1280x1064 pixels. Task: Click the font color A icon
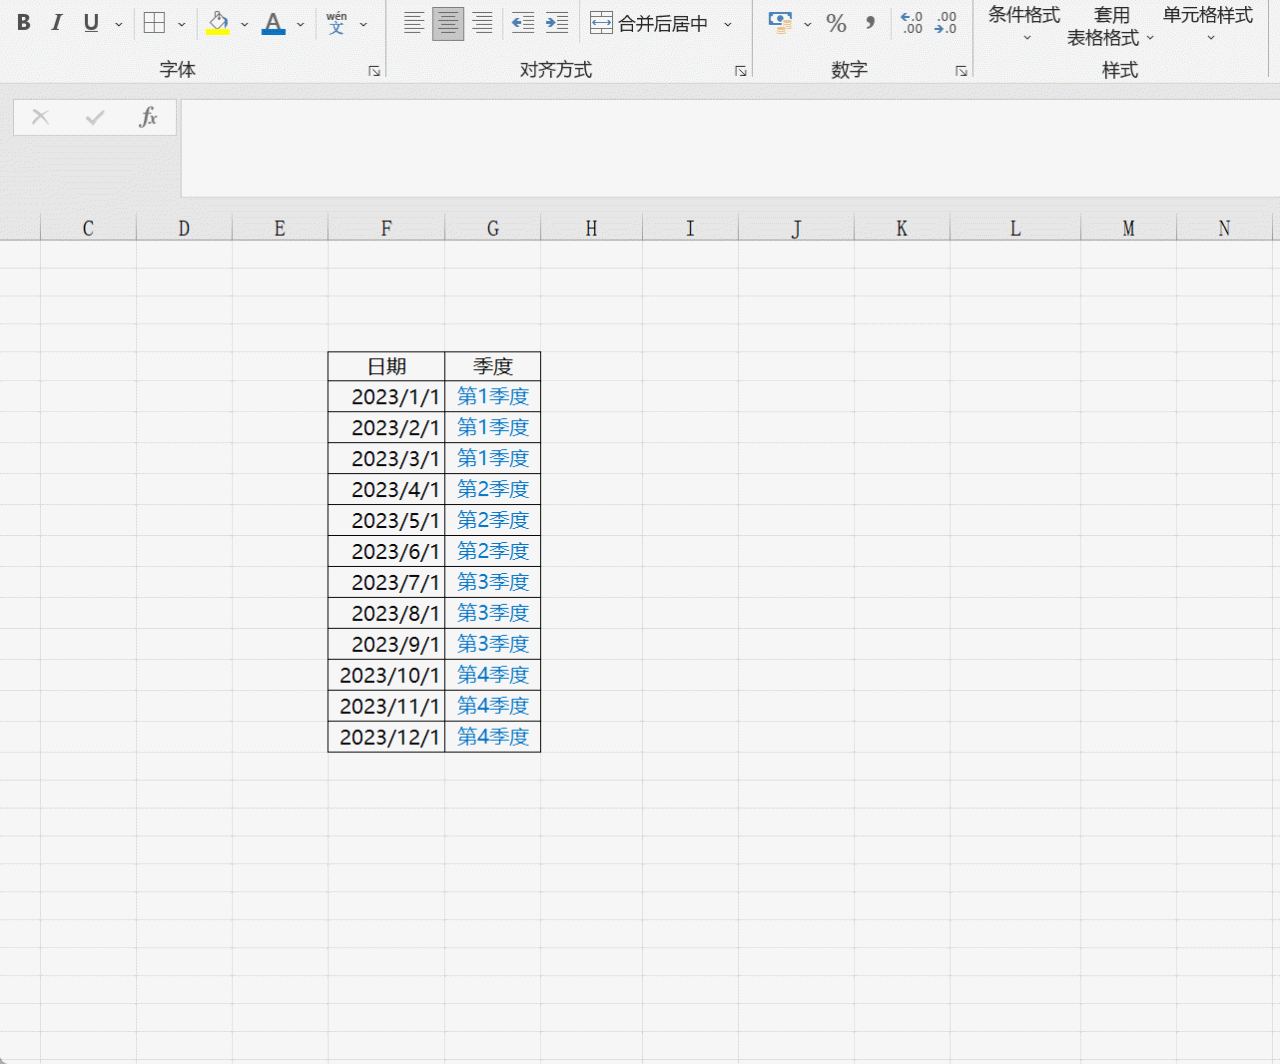pyautogui.click(x=273, y=23)
